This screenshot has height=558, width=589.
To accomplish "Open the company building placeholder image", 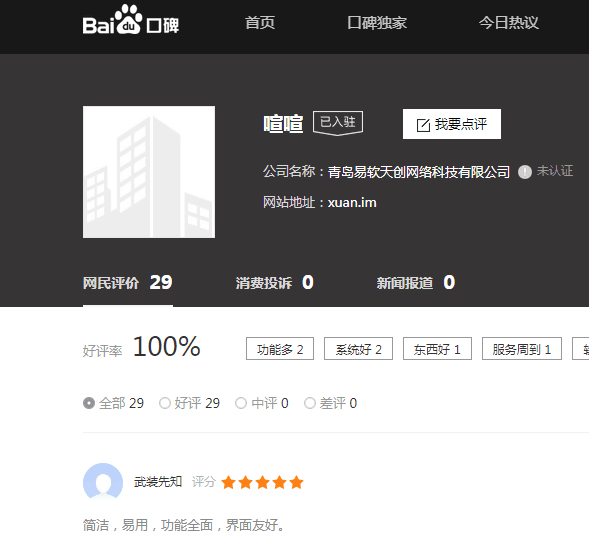I will (149, 172).
